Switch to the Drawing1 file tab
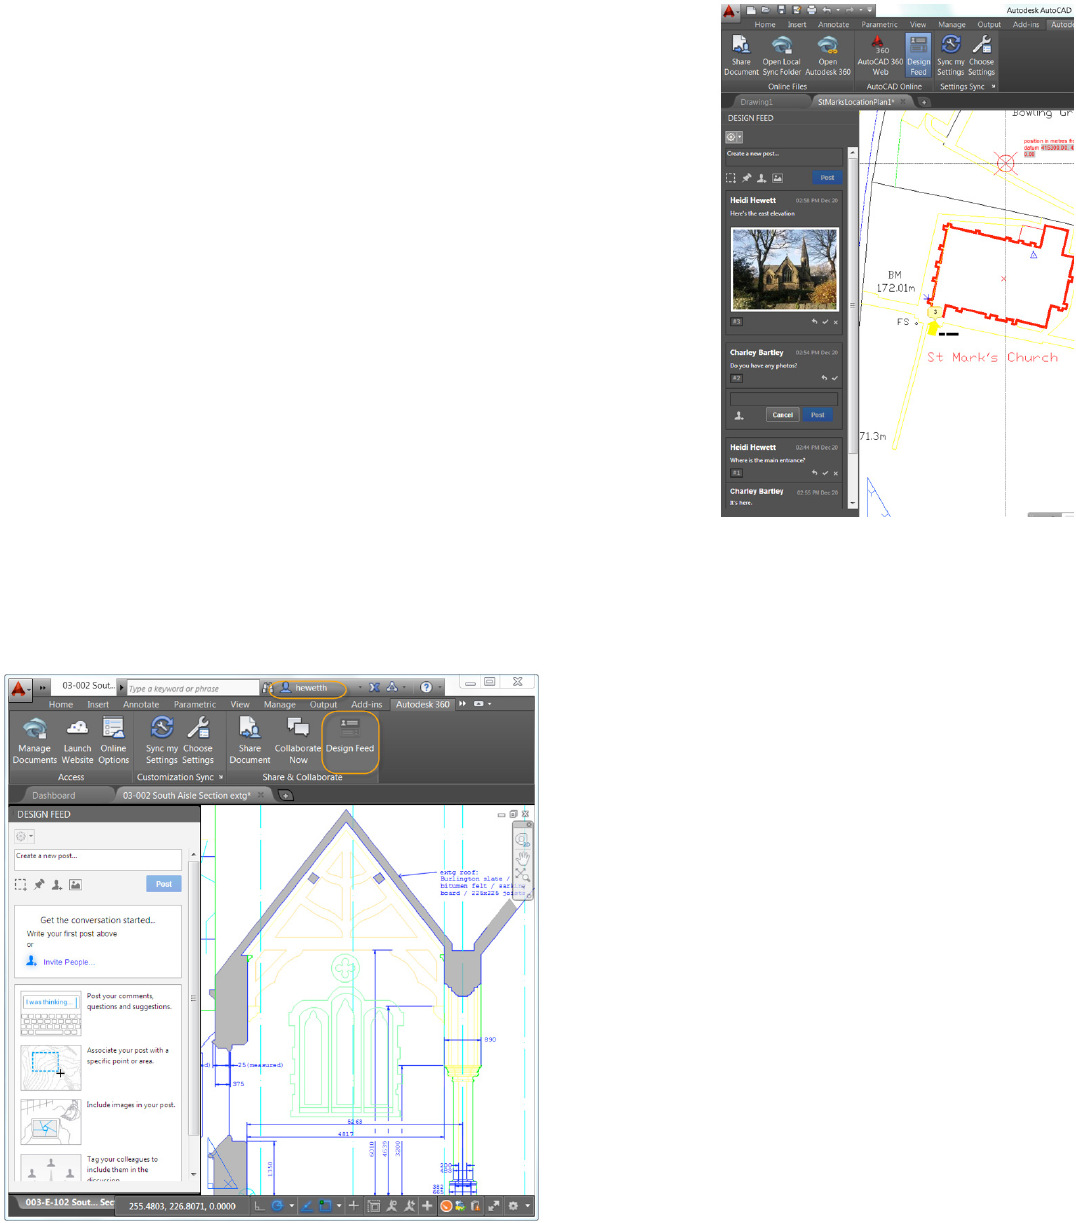Image resolution: width=1076 pixels, height=1223 pixels. [x=756, y=101]
